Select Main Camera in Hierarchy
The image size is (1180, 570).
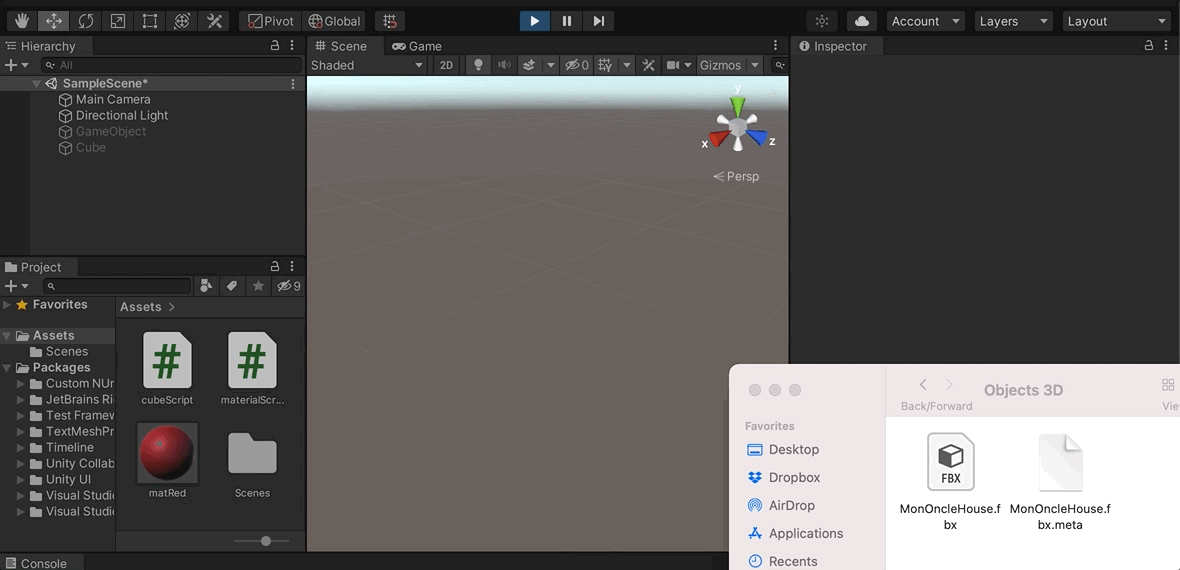(112, 100)
